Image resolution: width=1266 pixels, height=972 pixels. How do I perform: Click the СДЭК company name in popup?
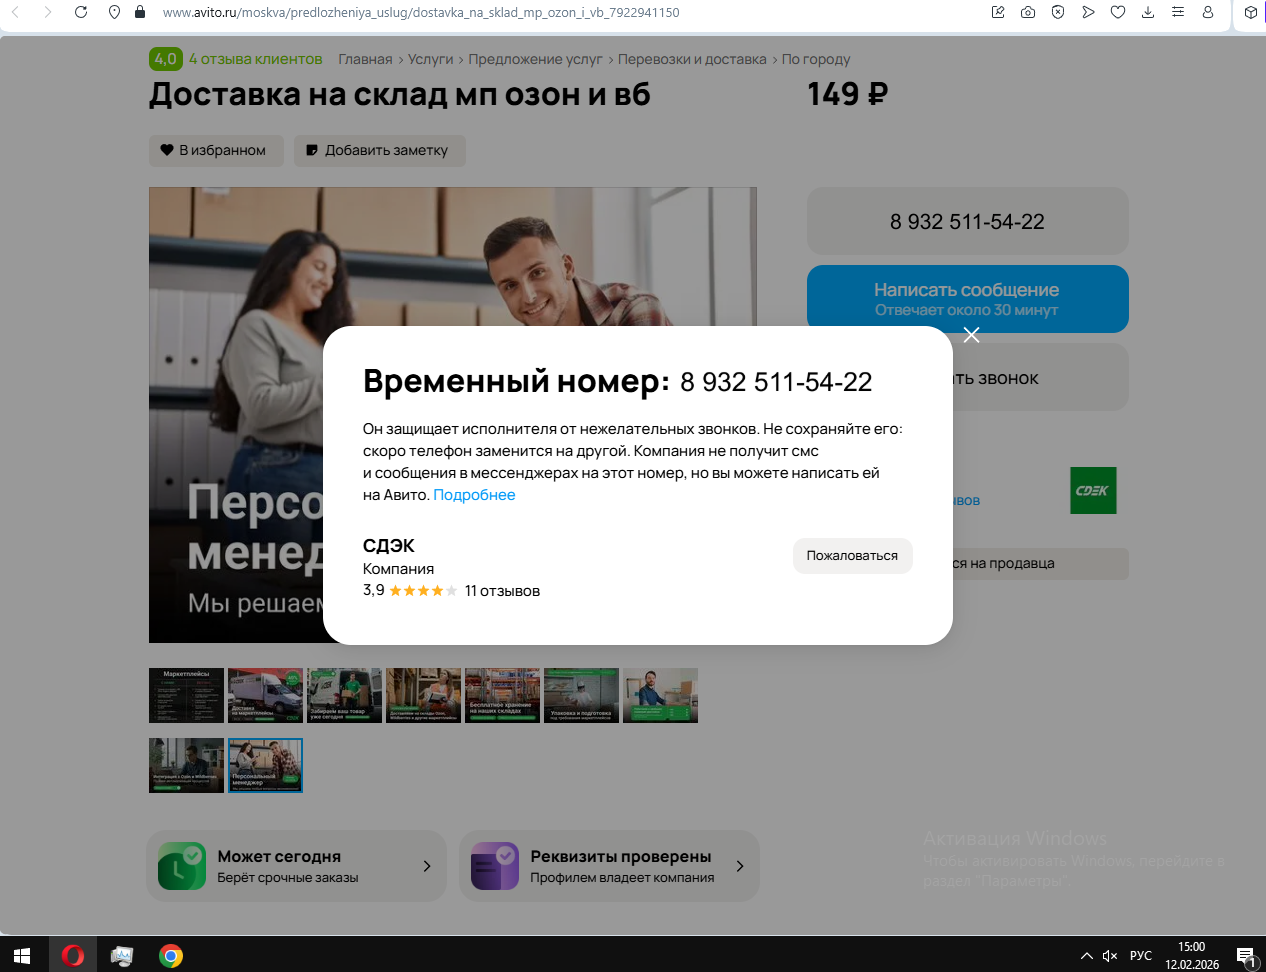coord(389,546)
